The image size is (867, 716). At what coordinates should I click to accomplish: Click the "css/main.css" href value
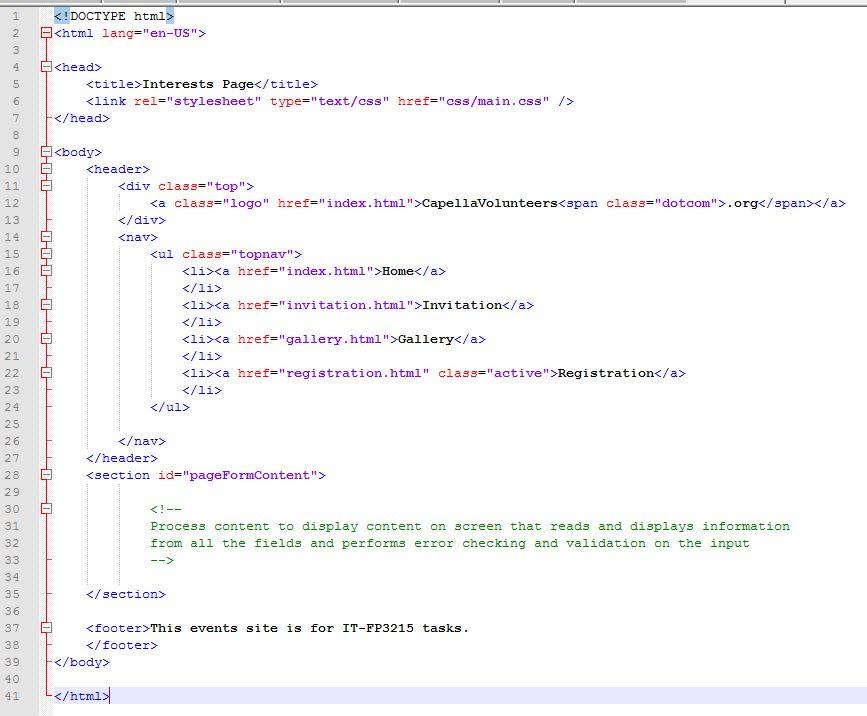tap(494, 101)
